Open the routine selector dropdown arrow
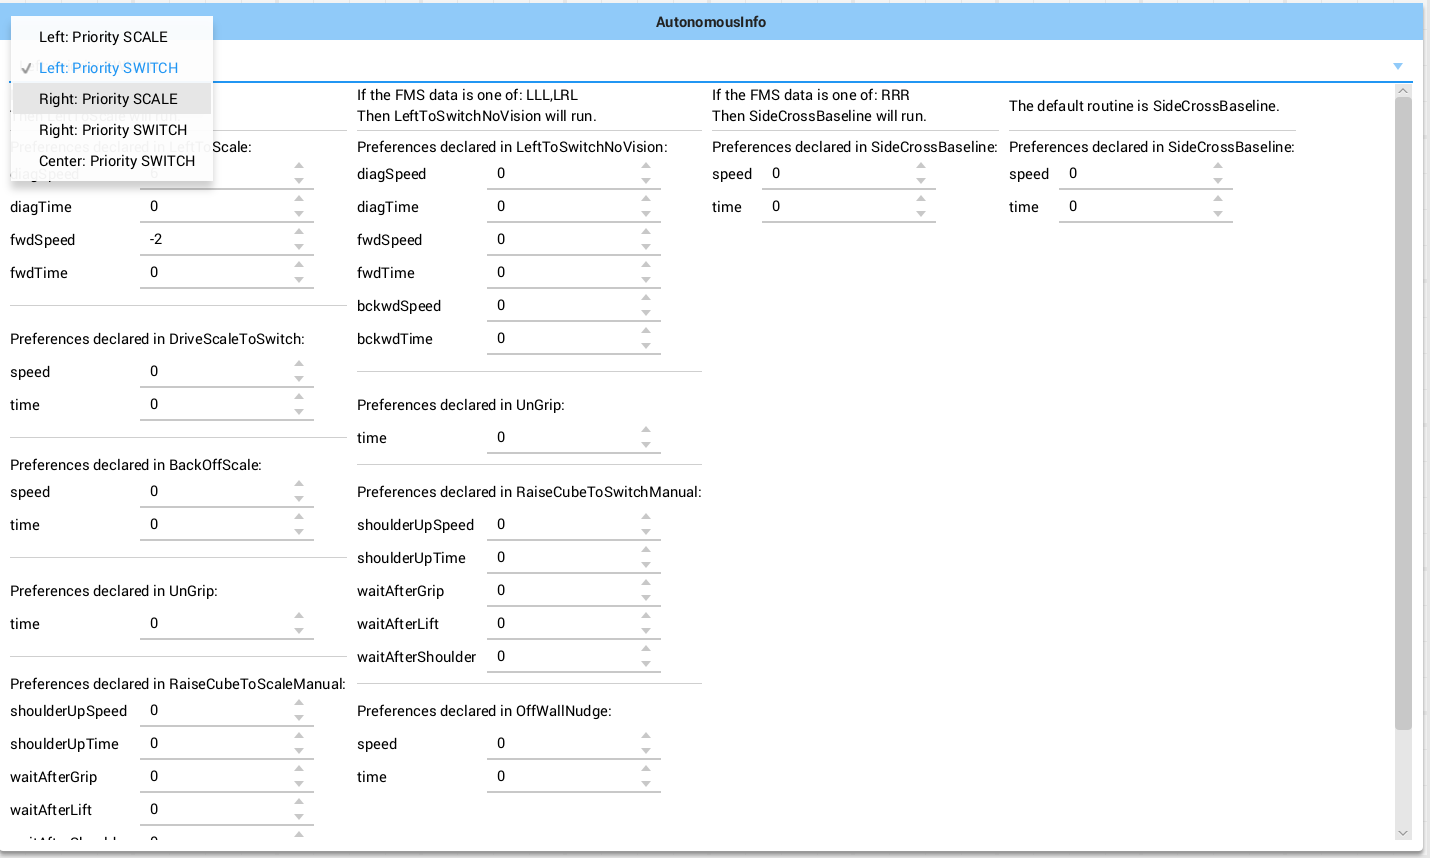 (x=1398, y=65)
